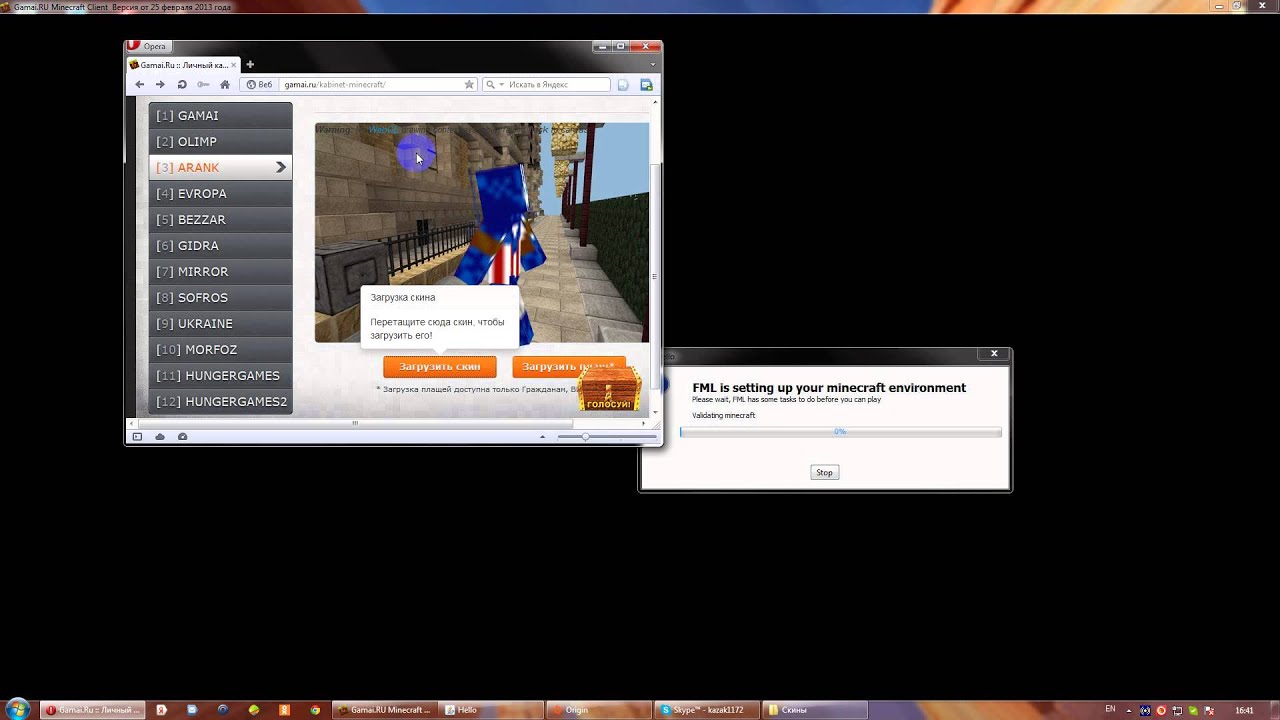The image size is (1280, 720).
Task: Select server [2] OLIMP
Action: 220,141
